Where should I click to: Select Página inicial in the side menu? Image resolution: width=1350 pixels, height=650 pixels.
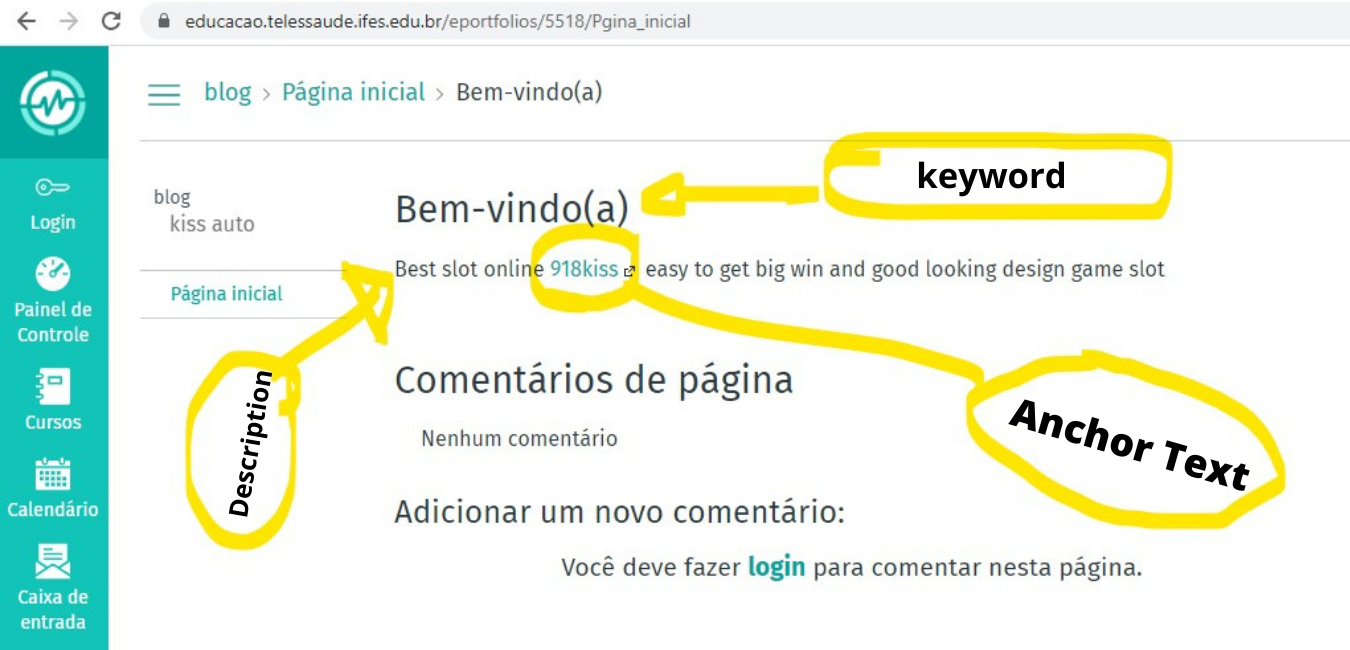coord(227,294)
